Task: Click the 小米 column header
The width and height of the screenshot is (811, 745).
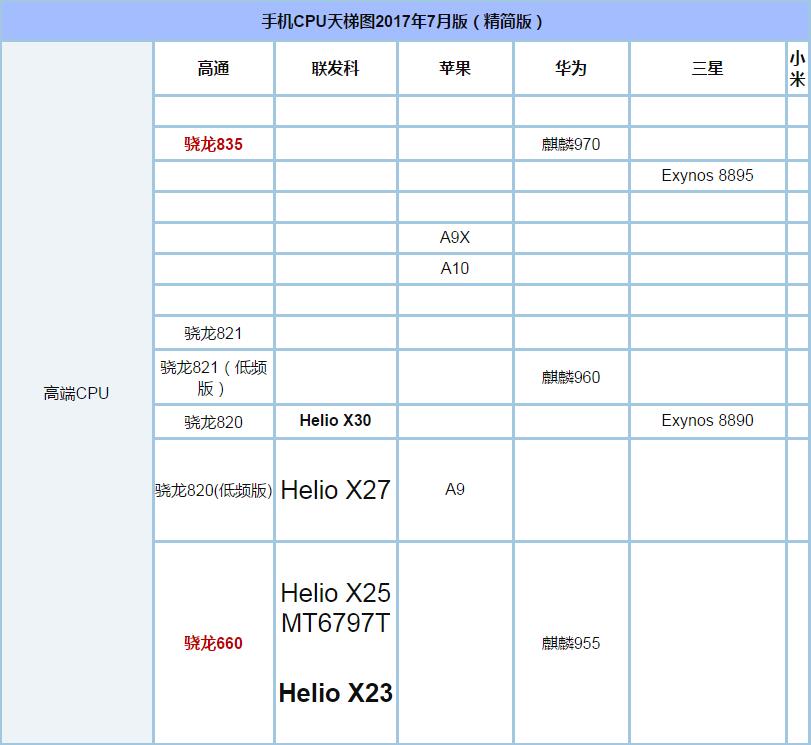Action: click(798, 67)
